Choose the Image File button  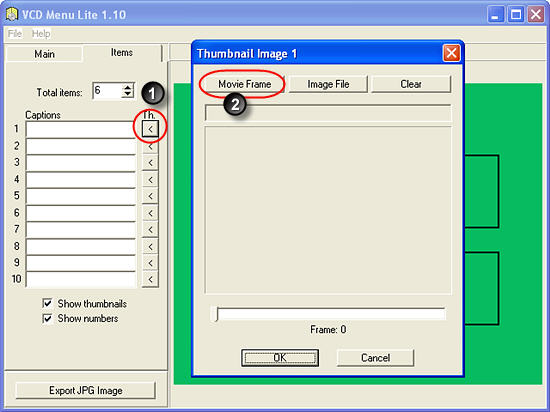[x=328, y=84]
